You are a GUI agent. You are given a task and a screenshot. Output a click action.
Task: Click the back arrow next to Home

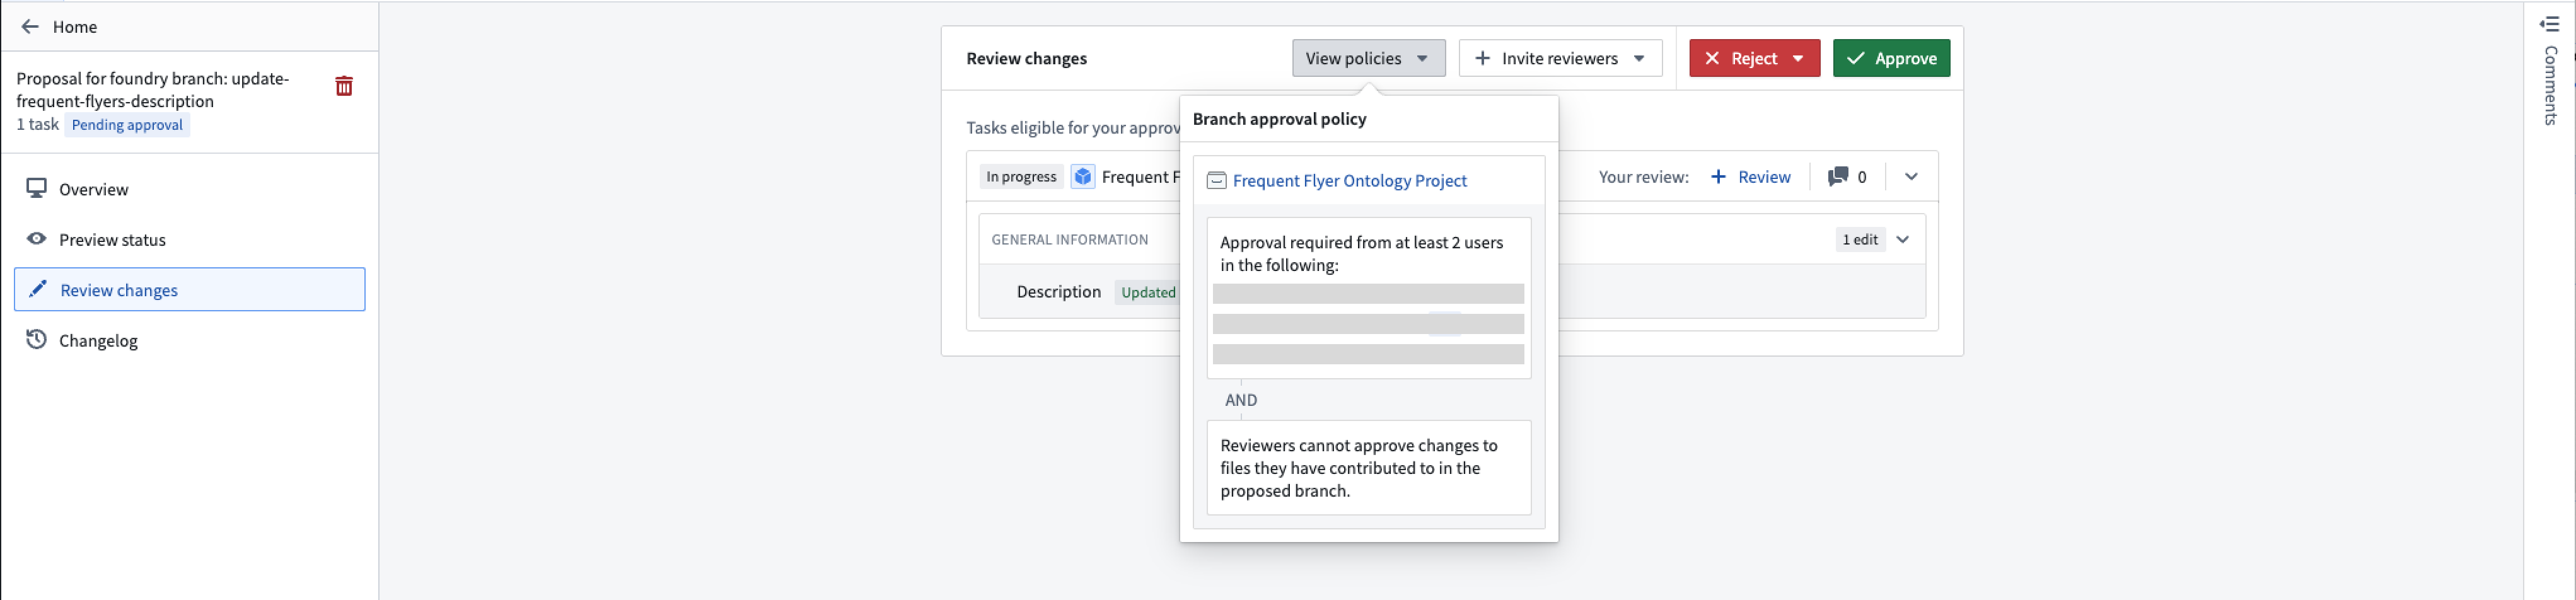pyautogui.click(x=30, y=26)
